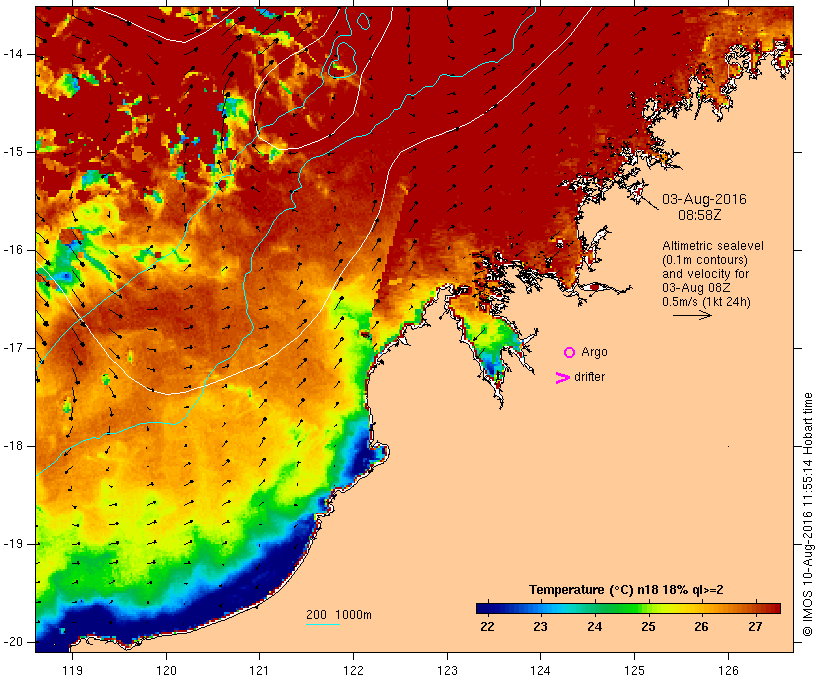Click the latitude label -16
This screenshot has height=680, width=820.
tap(13, 250)
